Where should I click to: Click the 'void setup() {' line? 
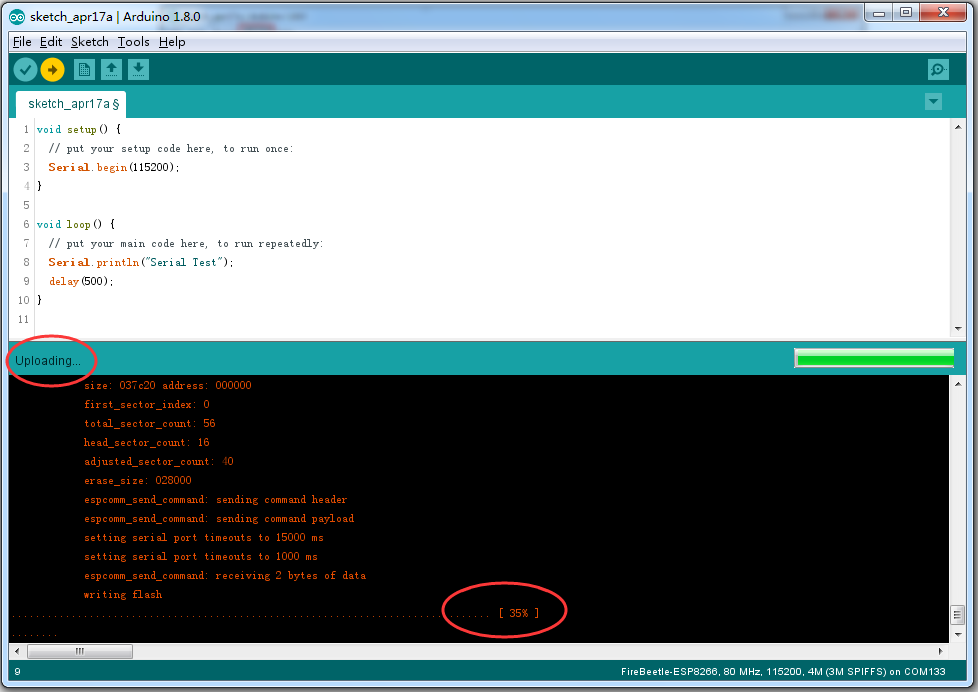coord(79,129)
